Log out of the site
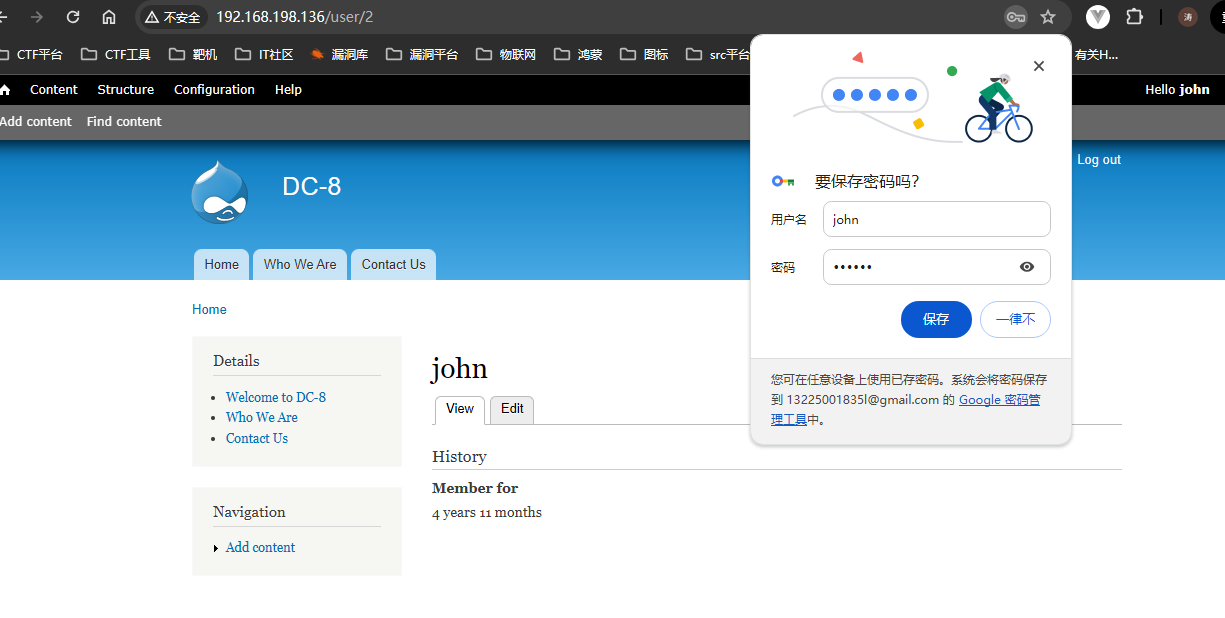Image resolution: width=1225 pixels, height=618 pixels. pos(1099,160)
